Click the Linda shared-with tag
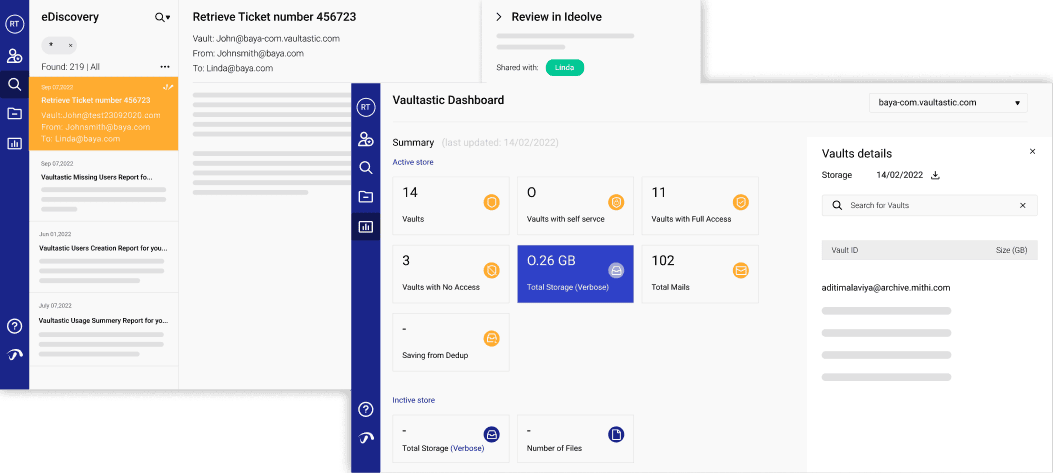The width and height of the screenshot is (1053, 473). pos(565,67)
